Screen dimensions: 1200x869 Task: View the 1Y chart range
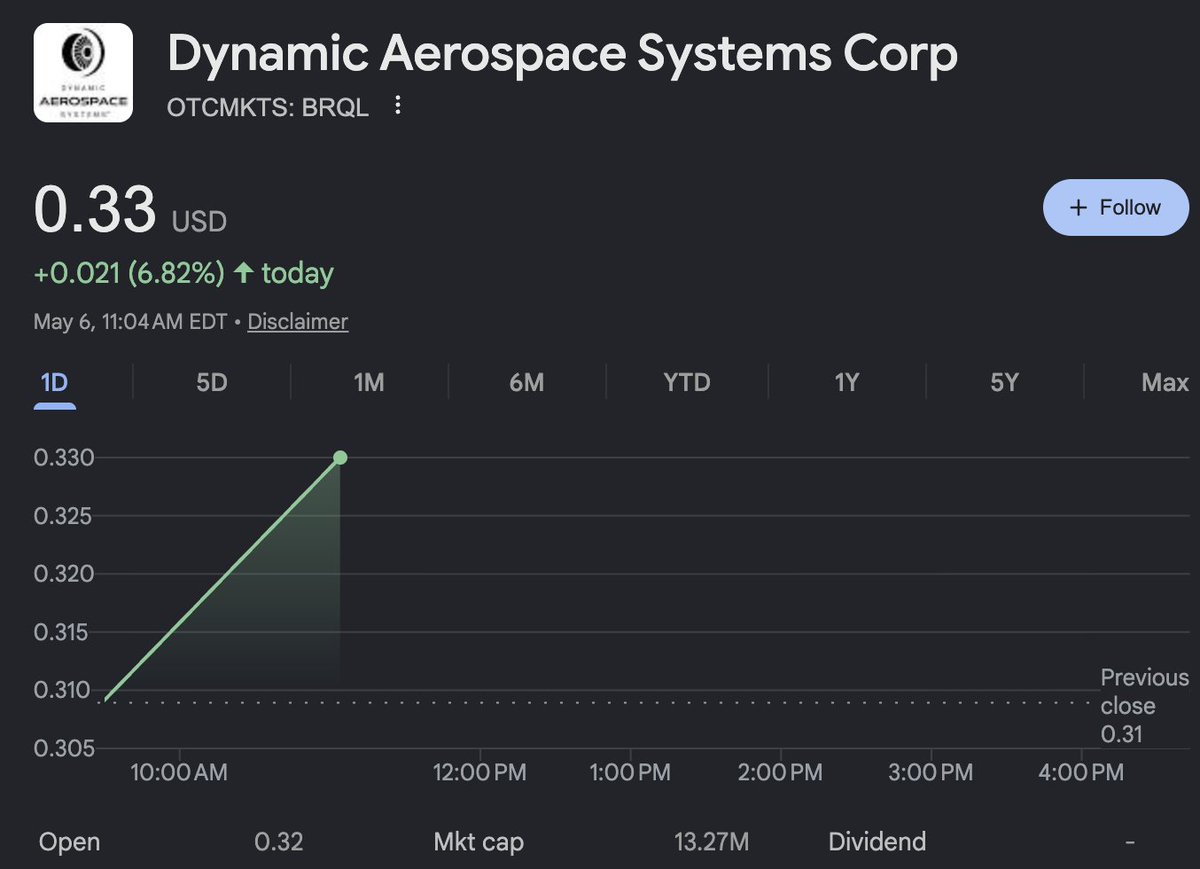pos(847,383)
